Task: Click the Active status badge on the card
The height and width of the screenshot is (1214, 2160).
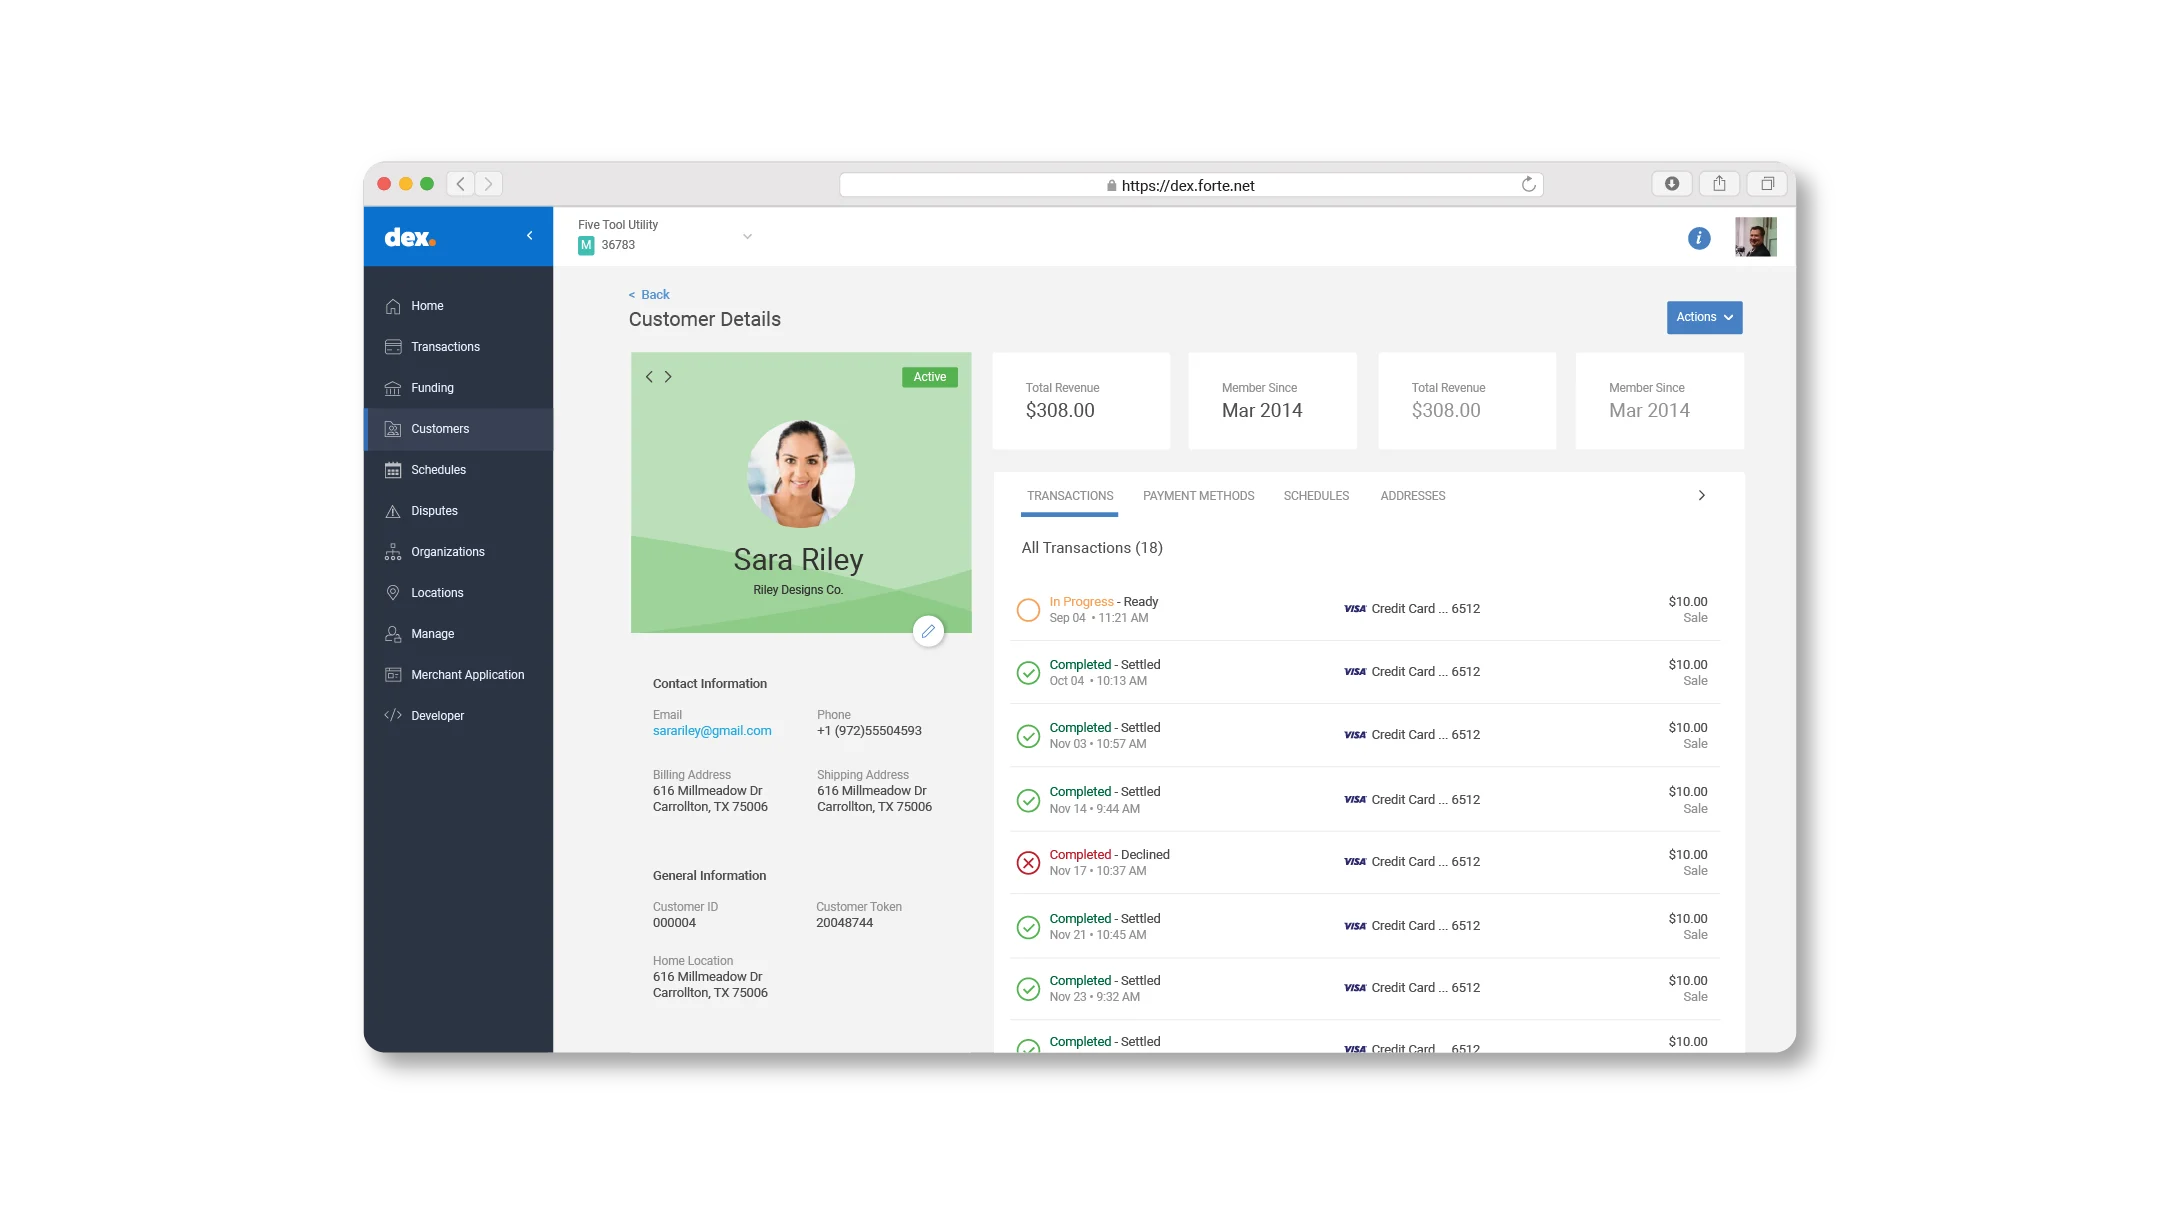Action: click(929, 377)
